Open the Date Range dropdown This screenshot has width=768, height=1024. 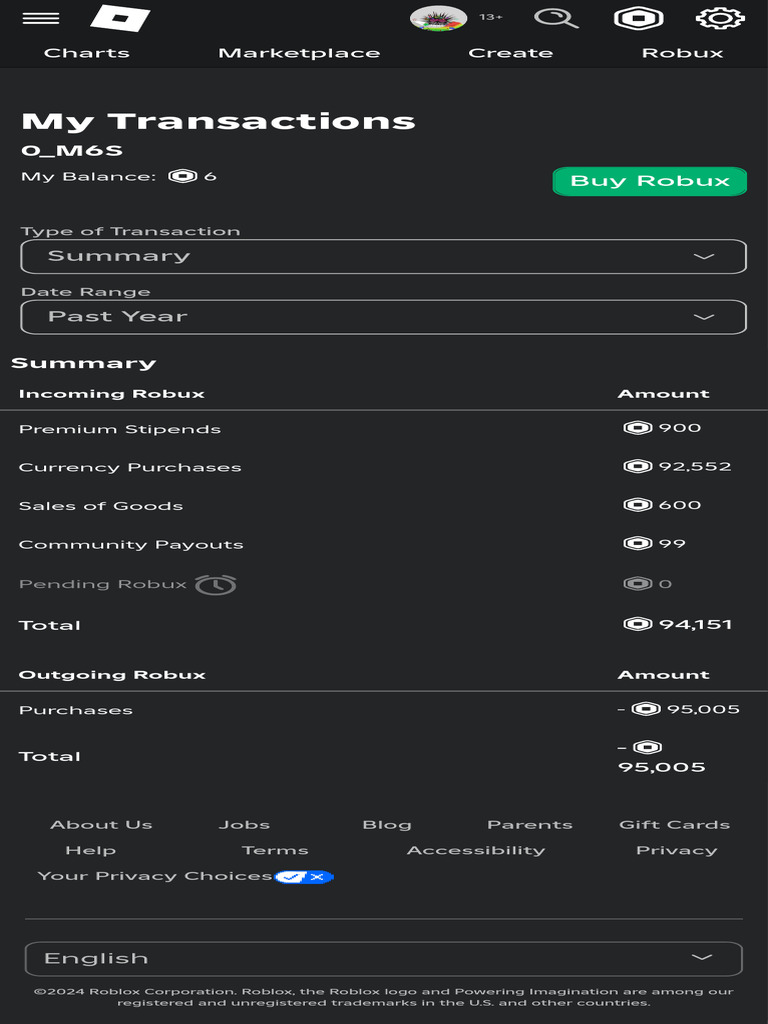[383, 317]
